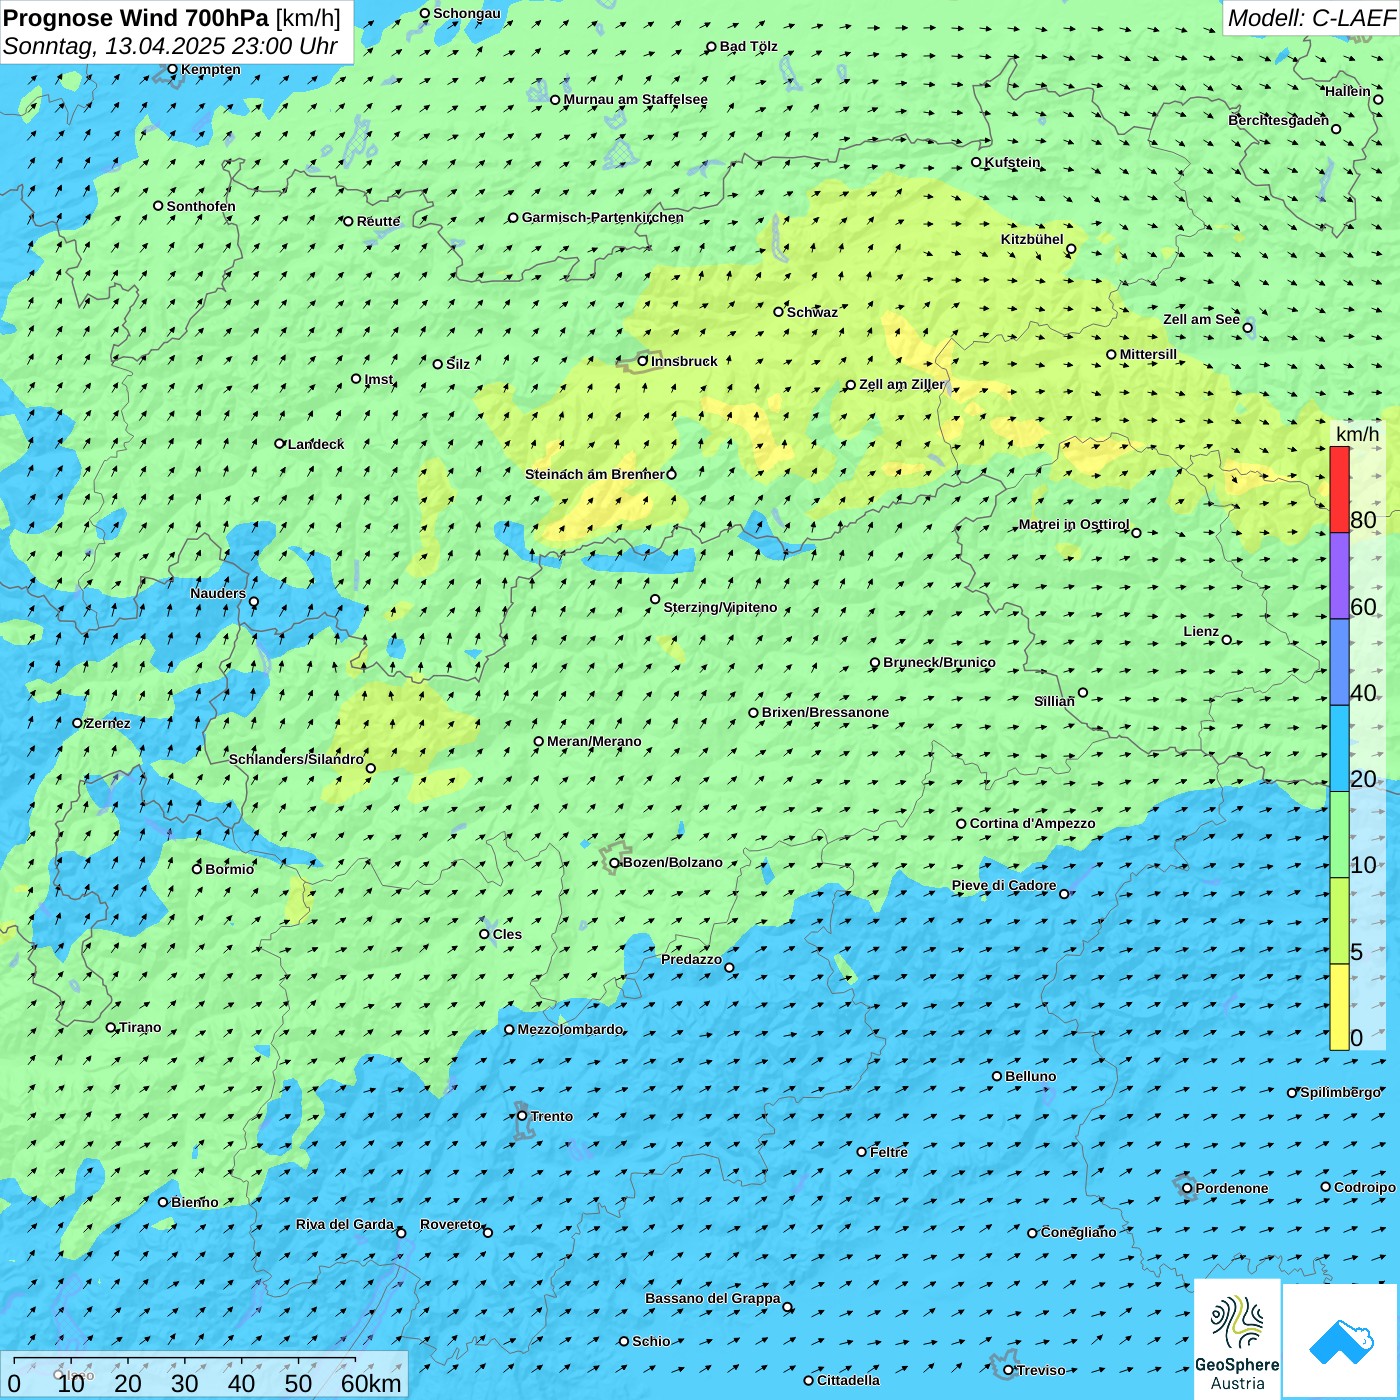The width and height of the screenshot is (1400, 1400).
Task: Click the red legend color above 80
Action: pos(1339,489)
